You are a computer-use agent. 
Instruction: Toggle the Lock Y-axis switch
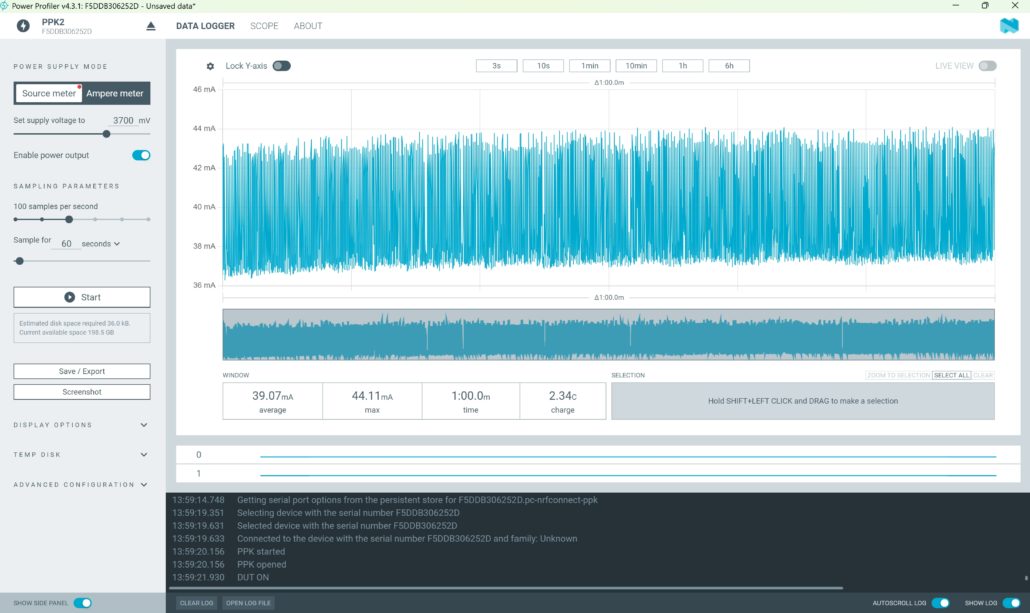click(x=281, y=66)
